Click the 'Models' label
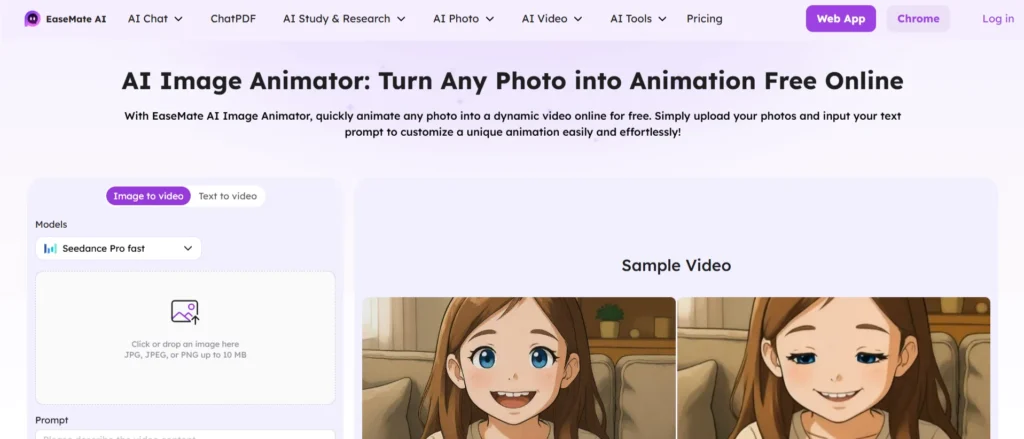This screenshot has width=1024, height=439. tap(51, 224)
